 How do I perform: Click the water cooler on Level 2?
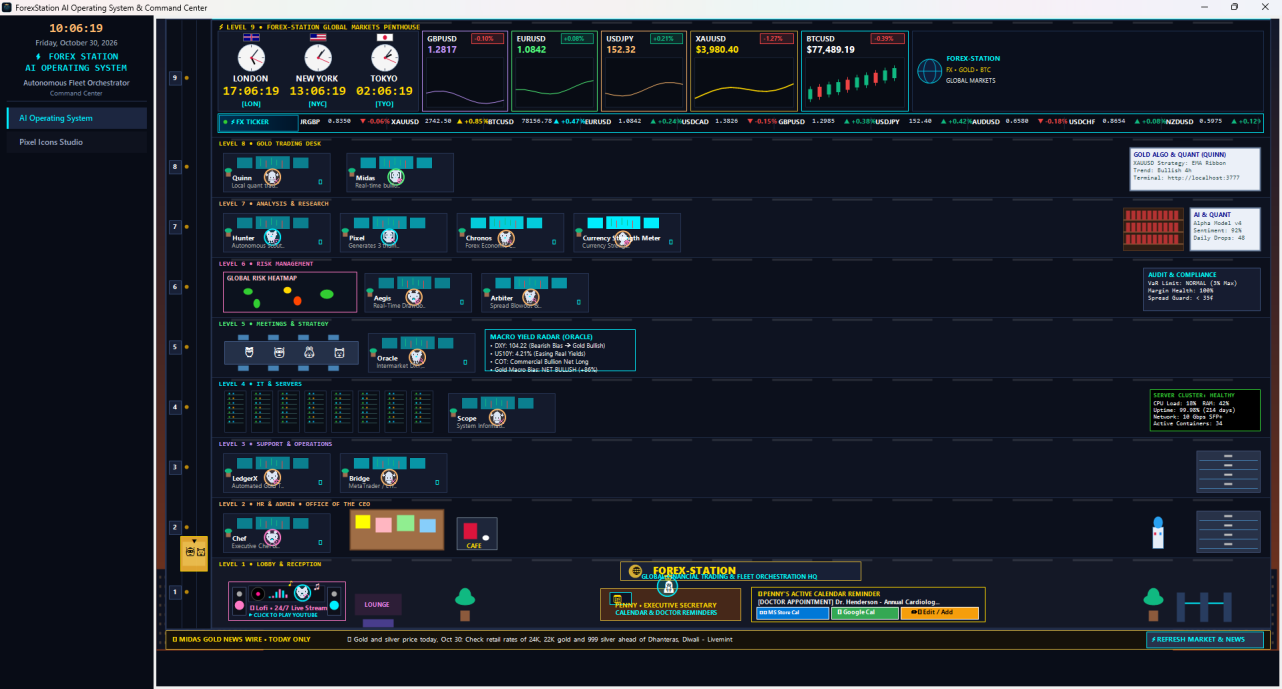pyautogui.click(x=1158, y=532)
